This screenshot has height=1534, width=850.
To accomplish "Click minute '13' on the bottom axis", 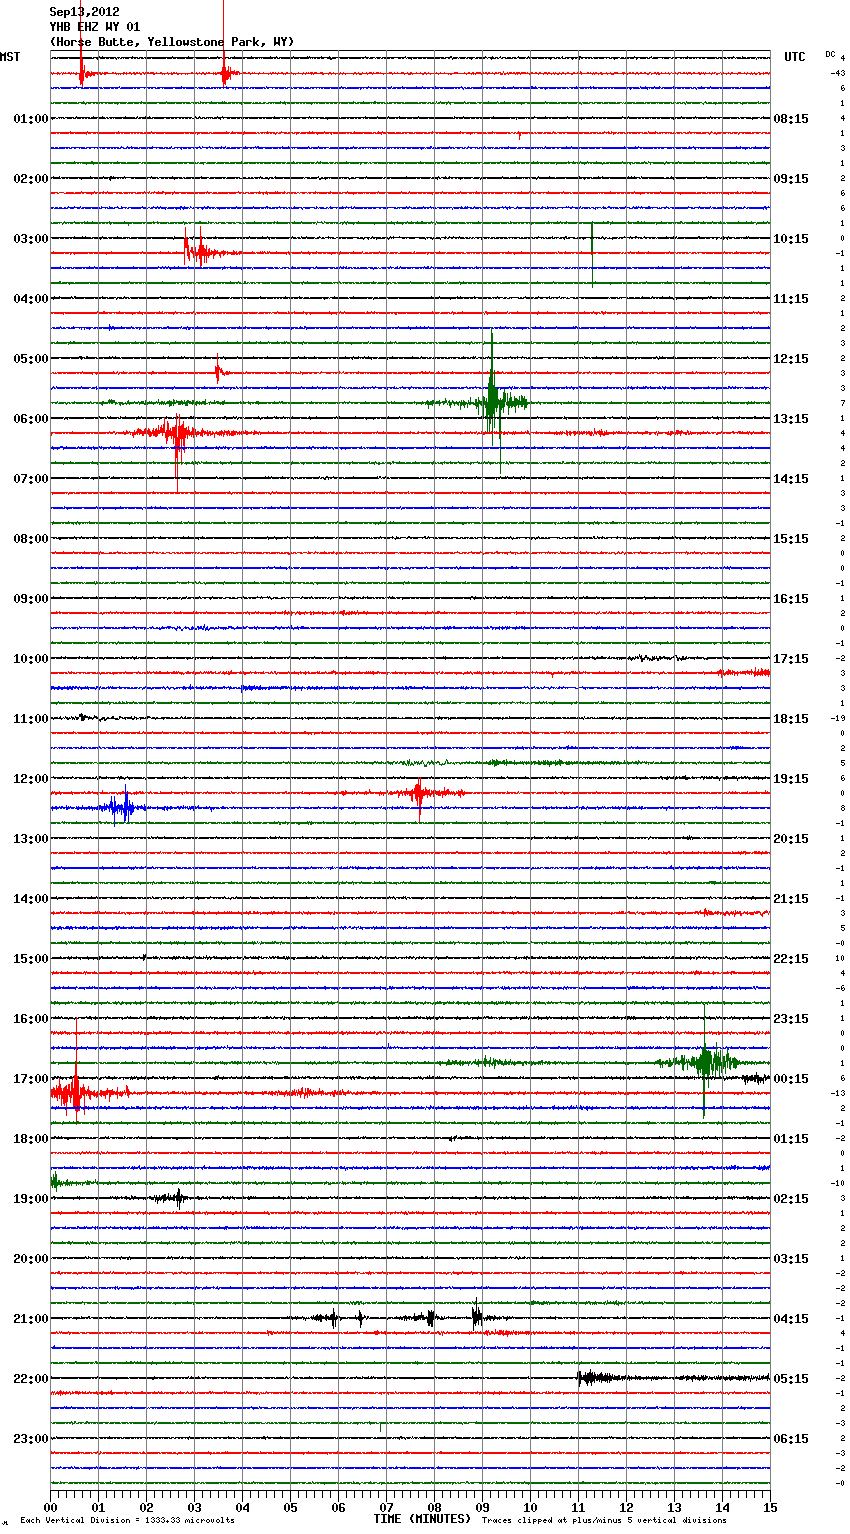I will [675, 1507].
